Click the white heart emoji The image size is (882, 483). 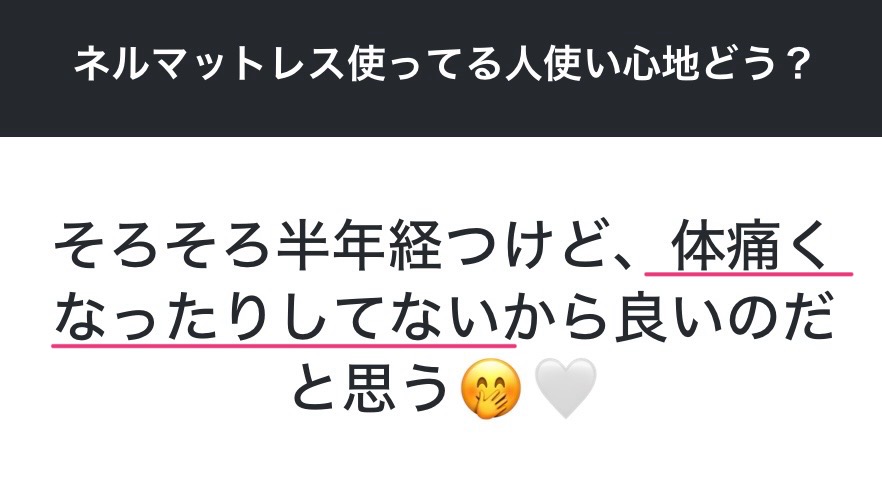click(565, 389)
